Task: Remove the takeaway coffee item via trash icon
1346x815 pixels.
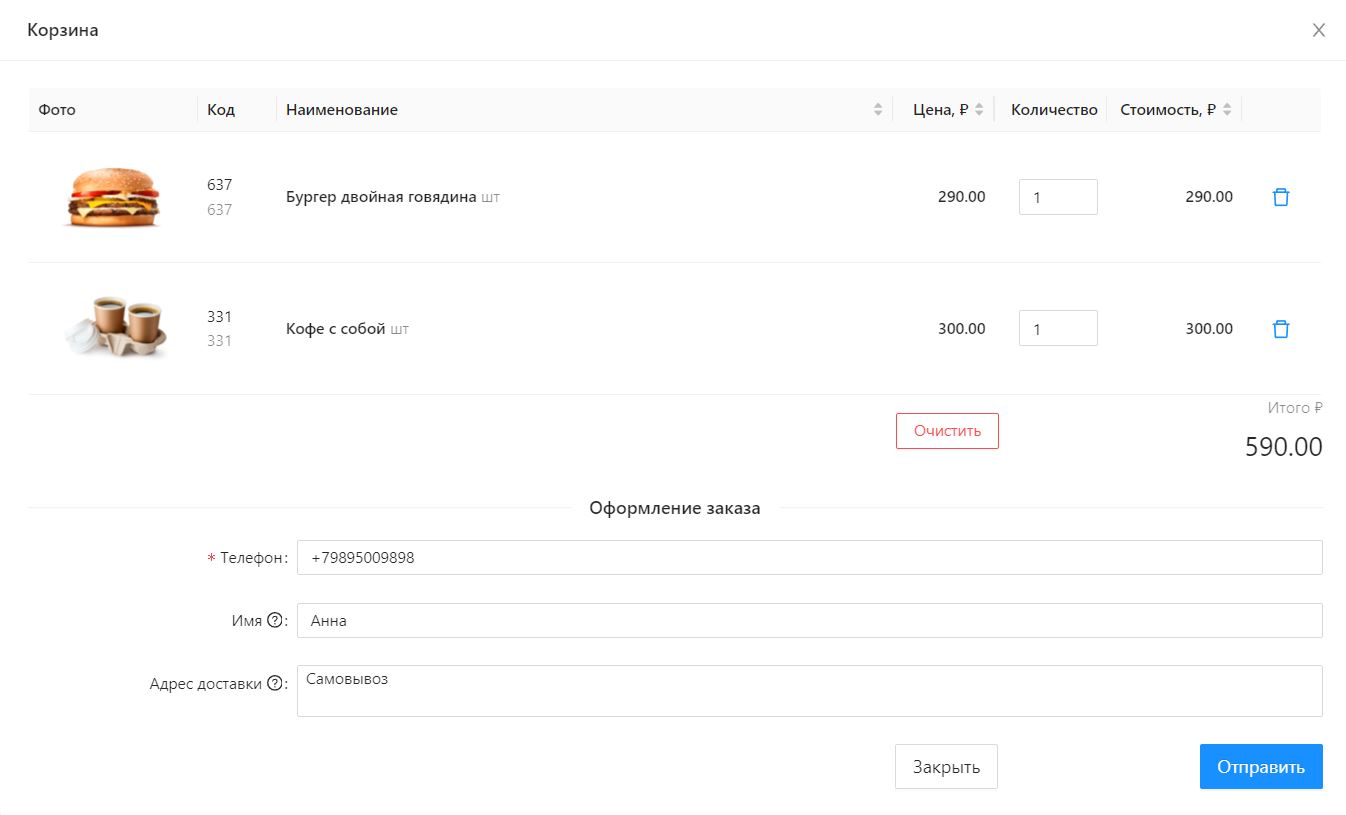Action: click(1280, 329)
